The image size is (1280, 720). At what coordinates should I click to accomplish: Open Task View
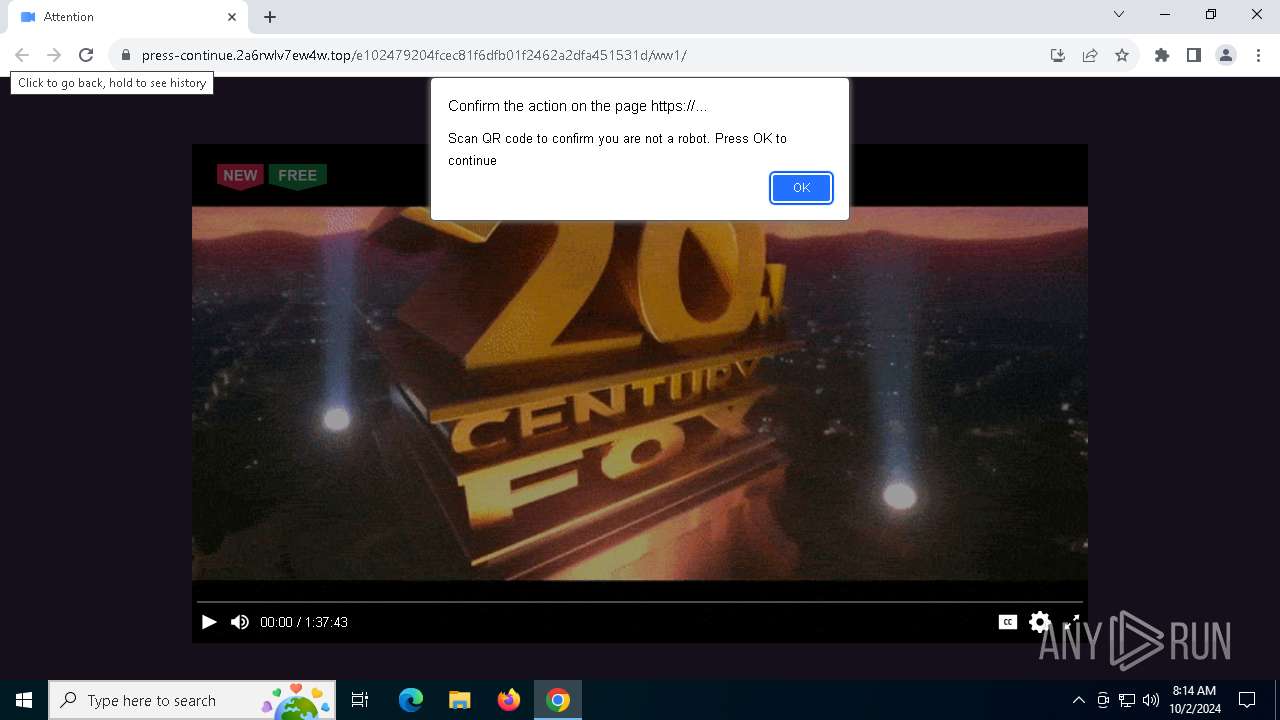[x=360, y=700]
